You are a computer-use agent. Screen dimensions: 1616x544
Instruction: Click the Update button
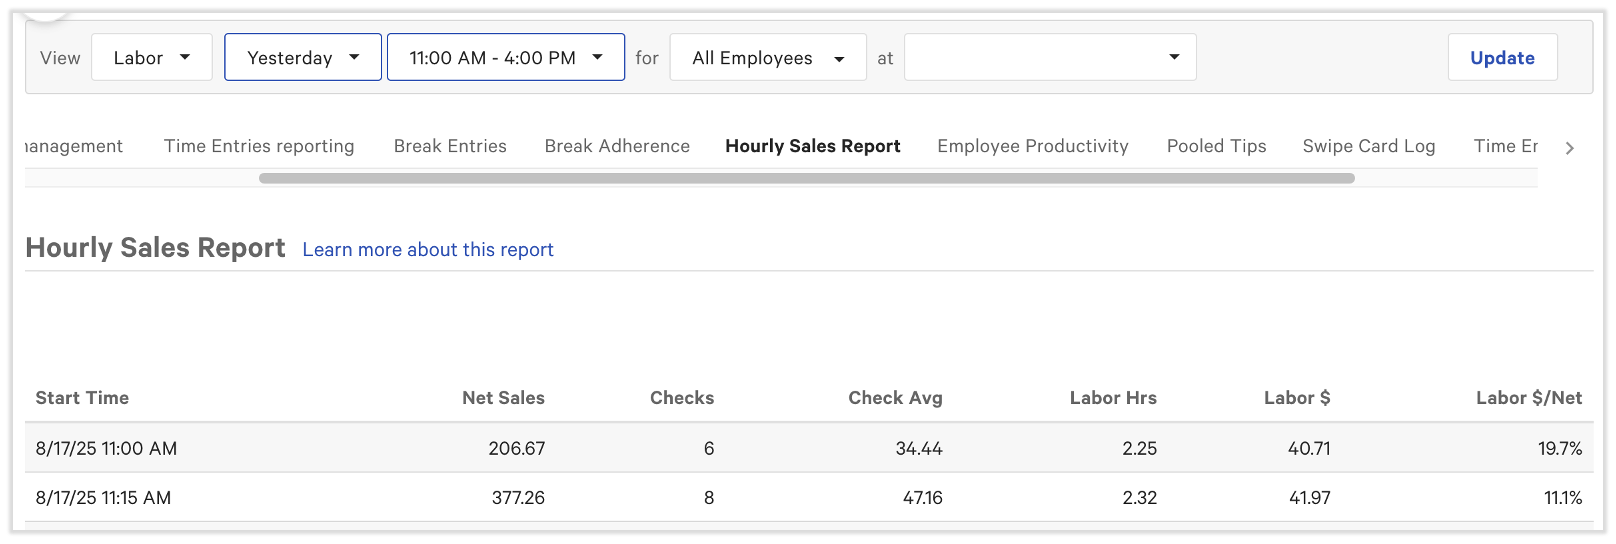(x=1501, y=58)
